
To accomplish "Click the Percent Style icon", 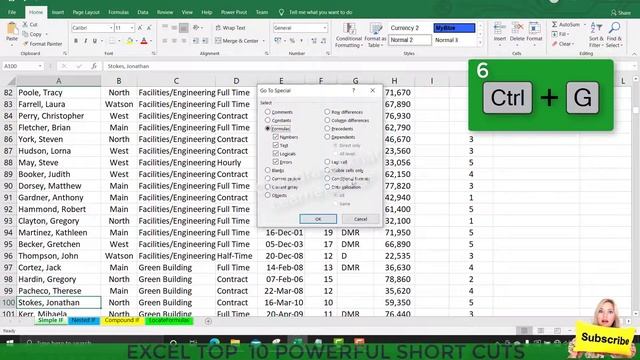I will click(x=292, y=41).
